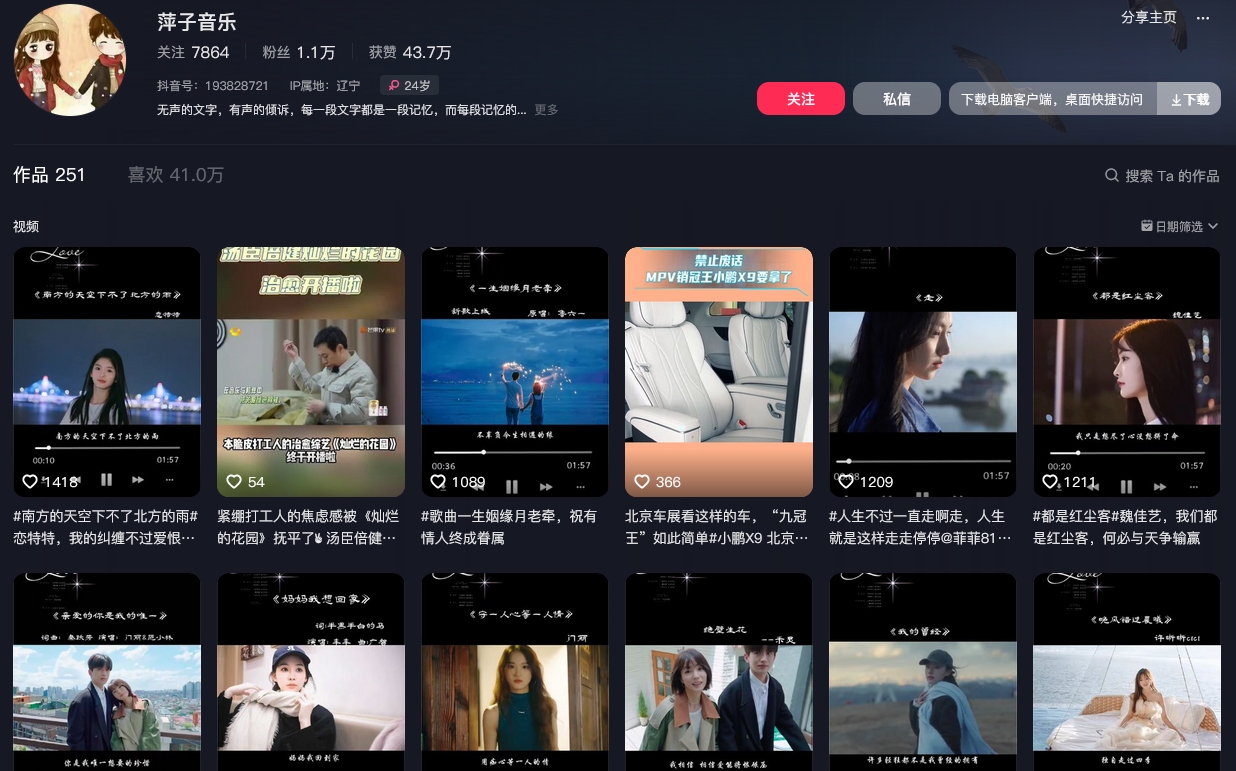
Task: Click the fast-forward icon on 都是红尘客 video thumbnail
Action: [1160, 488]
